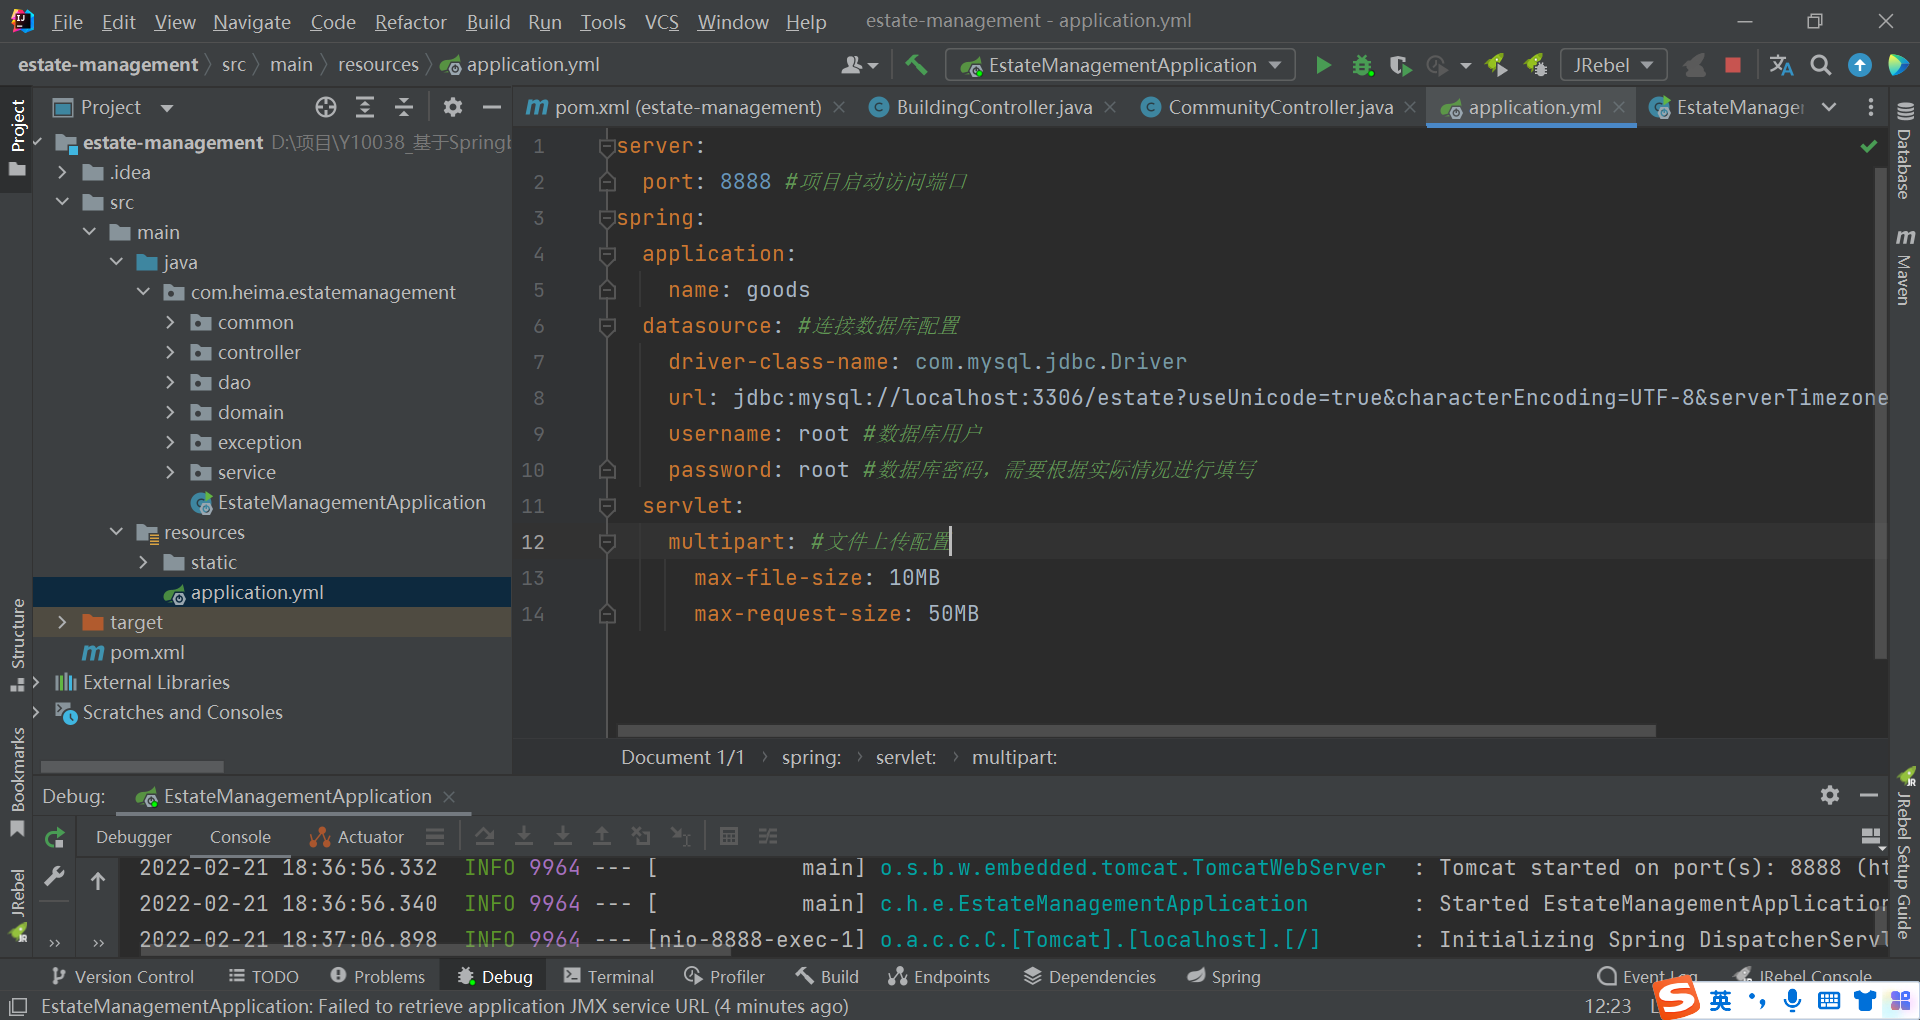Open the VCS menu
1920x1020 pixels.
click(x=661, y=21)
